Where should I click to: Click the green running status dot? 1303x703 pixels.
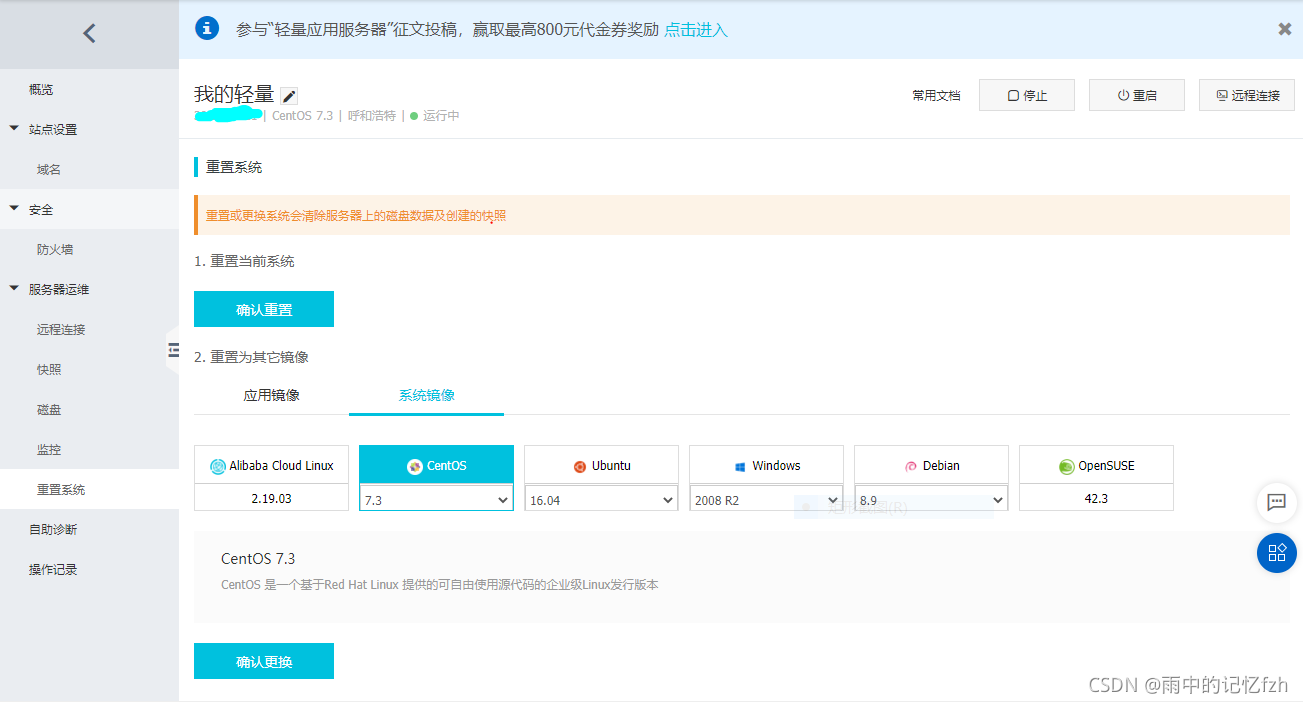tap(413, 116)
